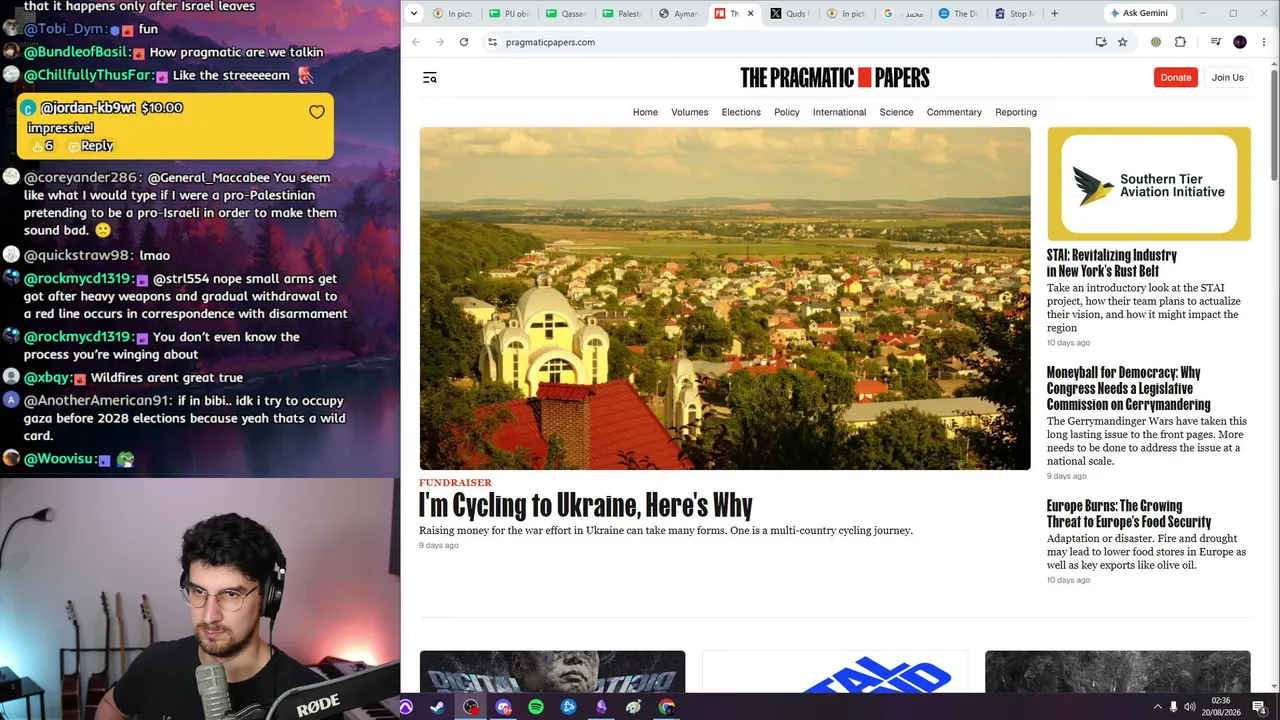The height and width of the screenshot is (720, 1280).
Task: Open the Volumes menu item
Action: coord(690,112)
